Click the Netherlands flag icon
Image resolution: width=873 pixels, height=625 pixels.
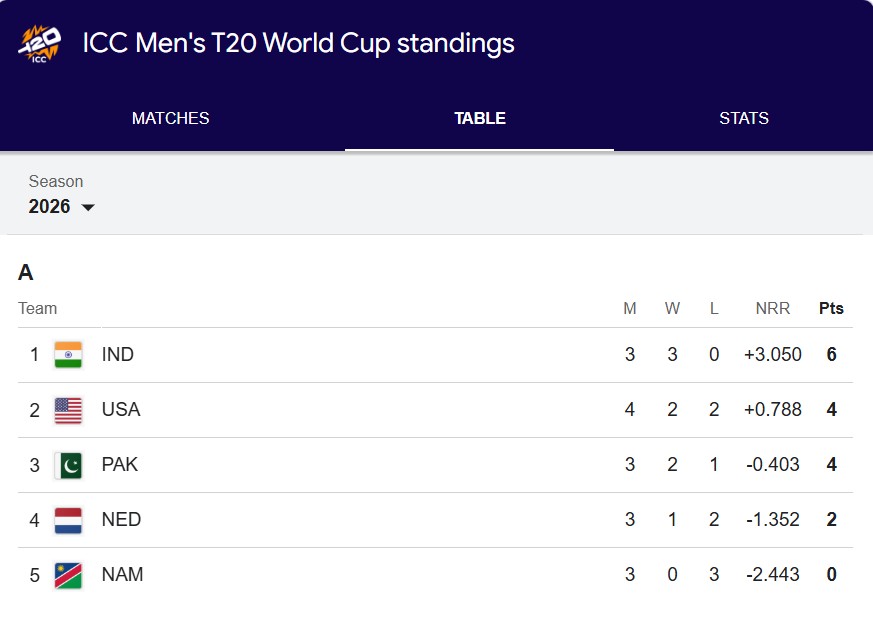pyautogui.click(x=67, y=519)
